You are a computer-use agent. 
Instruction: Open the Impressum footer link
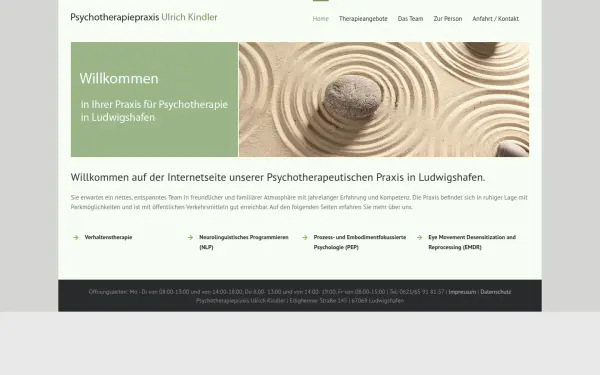pos(462,292)
